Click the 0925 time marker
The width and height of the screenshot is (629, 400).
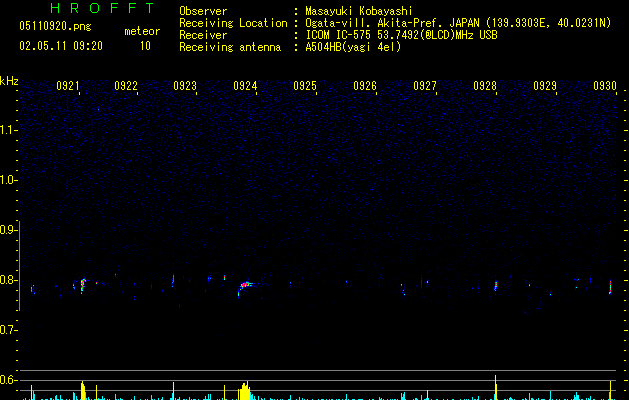coord(305,86)
